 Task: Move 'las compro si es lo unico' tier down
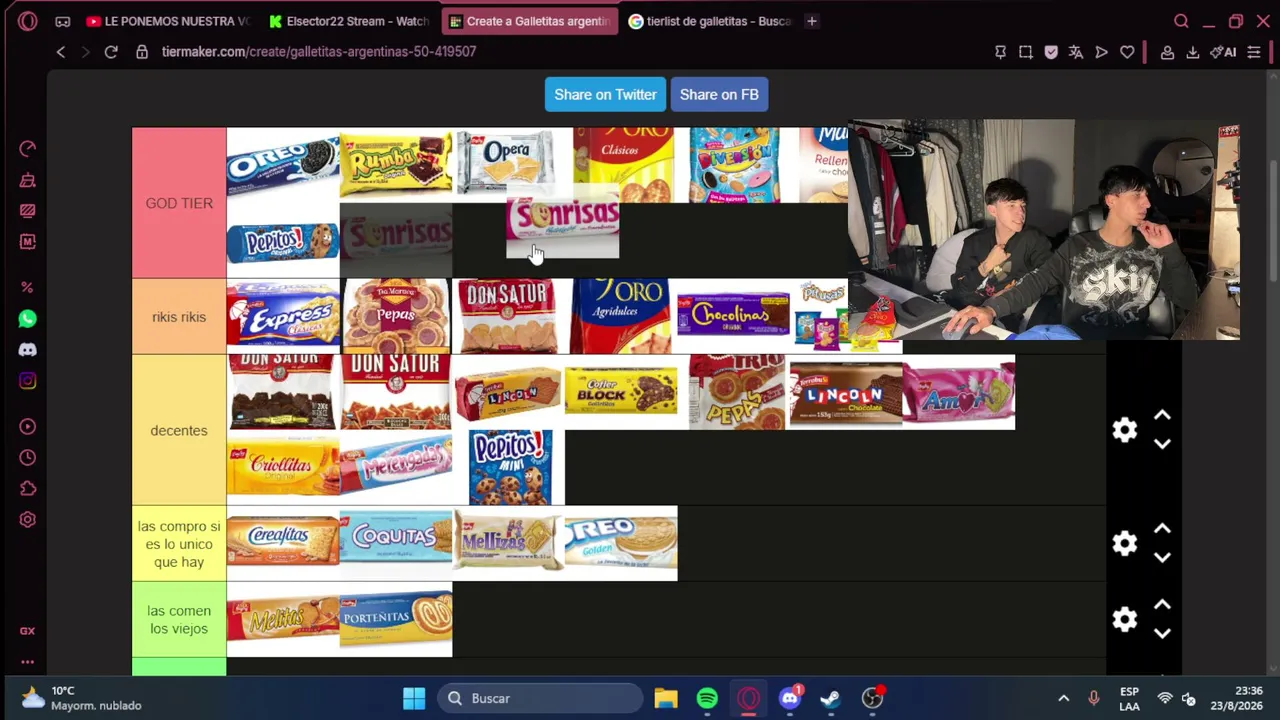tap(1162, 558)
